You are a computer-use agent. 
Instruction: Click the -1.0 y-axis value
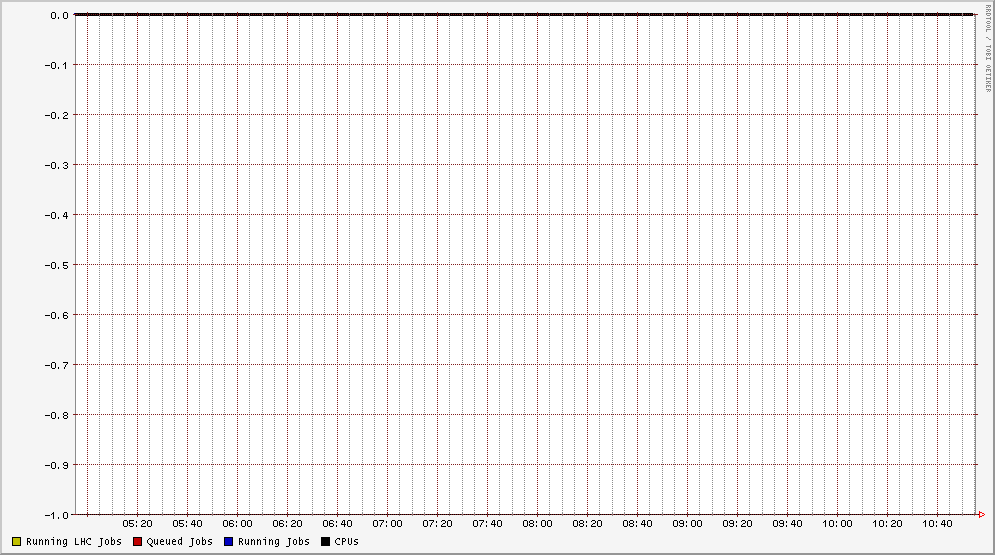(x=56, y=515)
